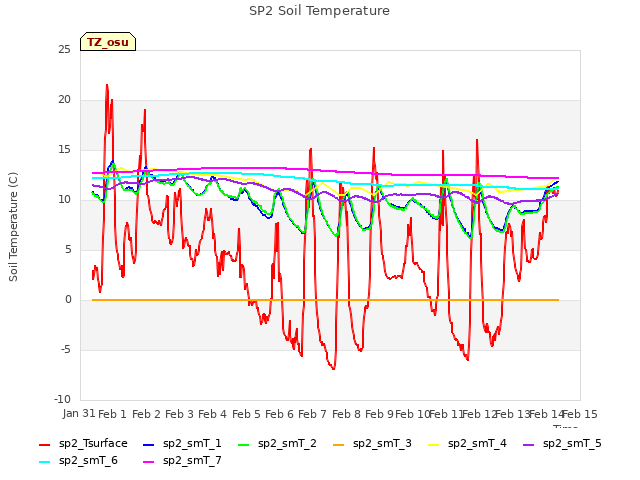
Task: Click the green sp2_smT_2 legend swatch
Action: (x=244, y=444)
